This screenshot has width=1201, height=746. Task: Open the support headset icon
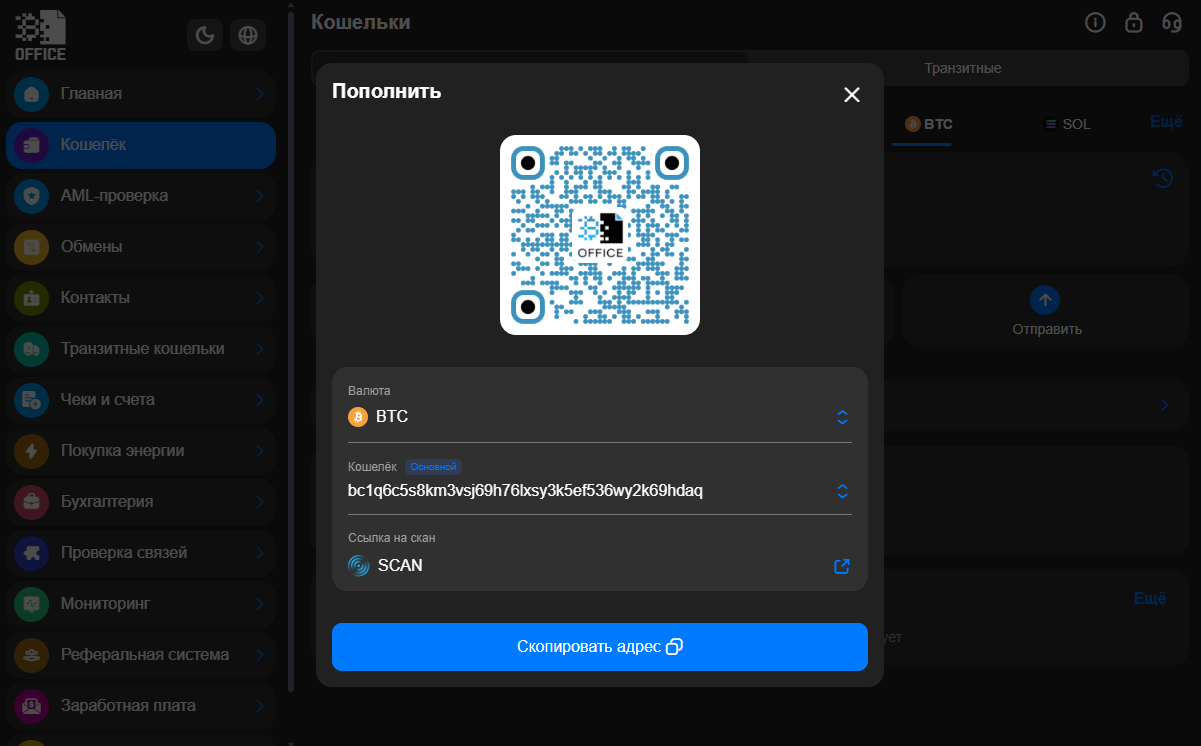pos(1171,22)
